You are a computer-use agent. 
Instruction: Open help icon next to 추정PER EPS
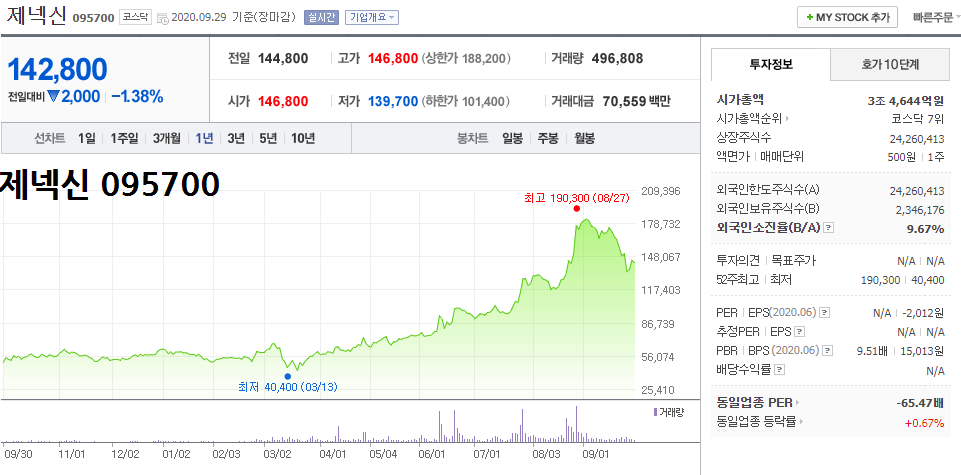pyautogui.click(x=799, y=332)
